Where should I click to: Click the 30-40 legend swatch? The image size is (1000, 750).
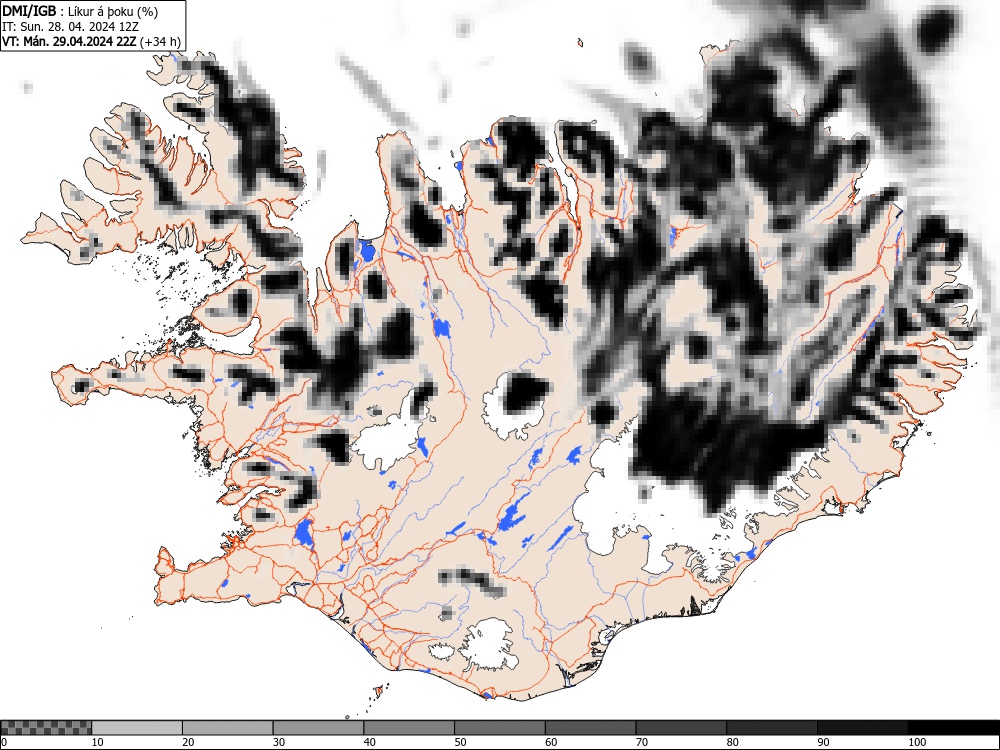pos(318,728)
